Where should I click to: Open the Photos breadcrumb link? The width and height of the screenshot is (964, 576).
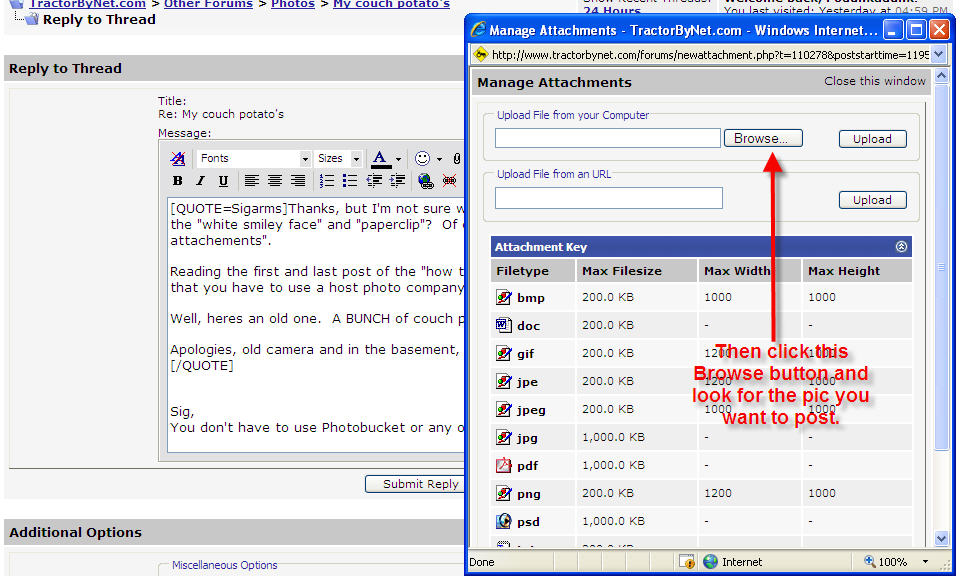(292, 4)
